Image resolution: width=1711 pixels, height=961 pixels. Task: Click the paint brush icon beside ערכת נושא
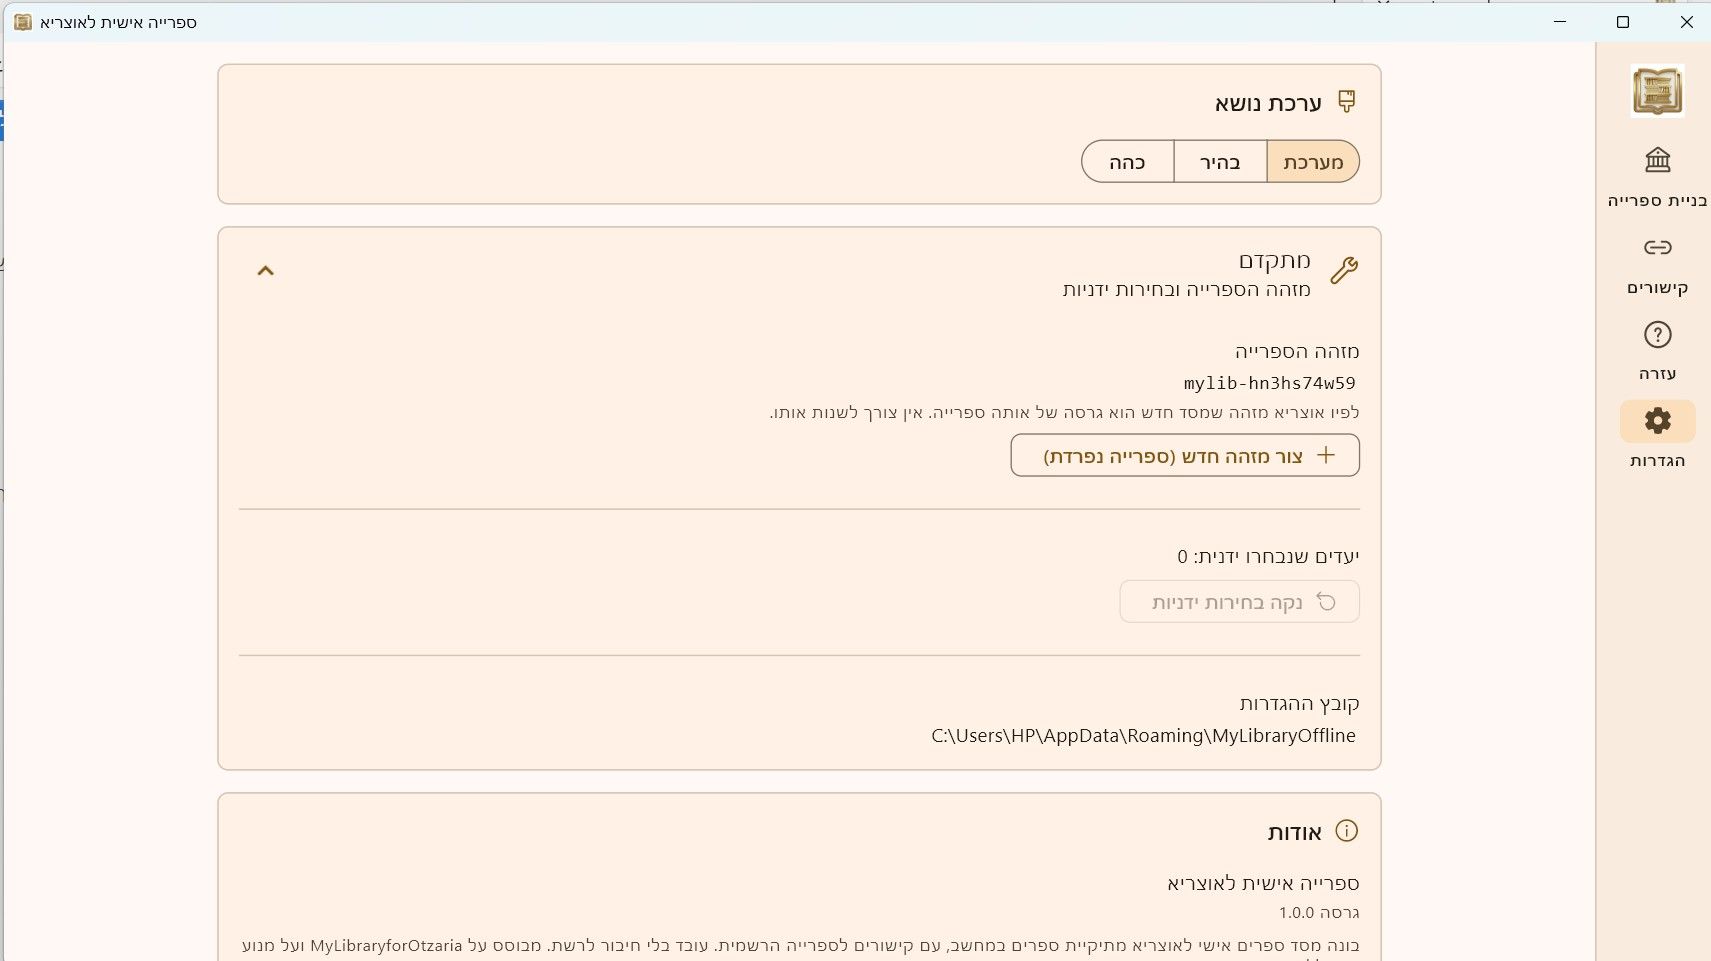point(1347,101)
